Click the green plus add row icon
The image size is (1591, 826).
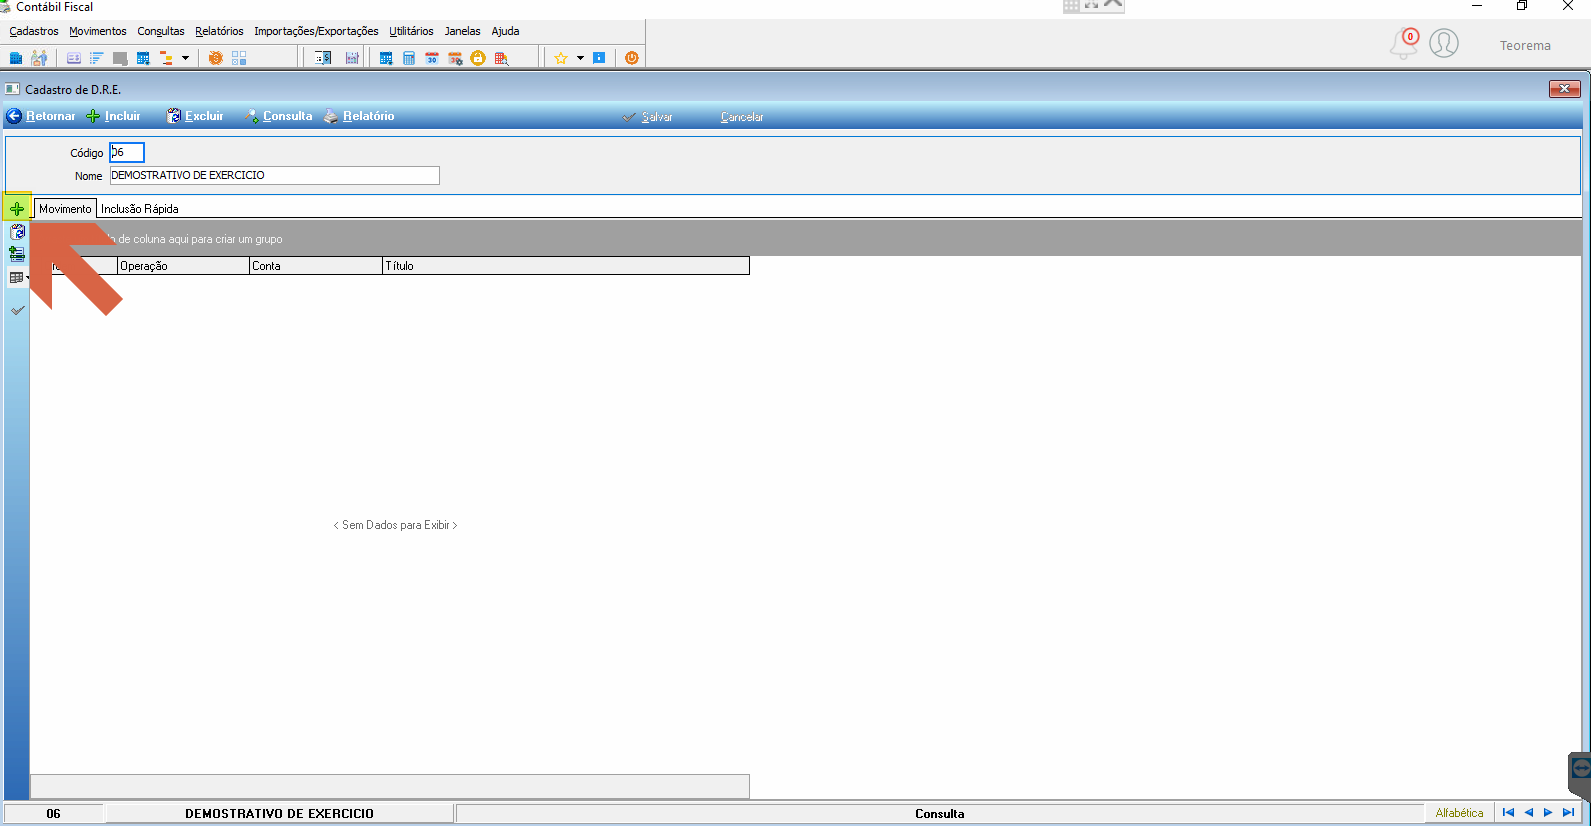point(17,209)
